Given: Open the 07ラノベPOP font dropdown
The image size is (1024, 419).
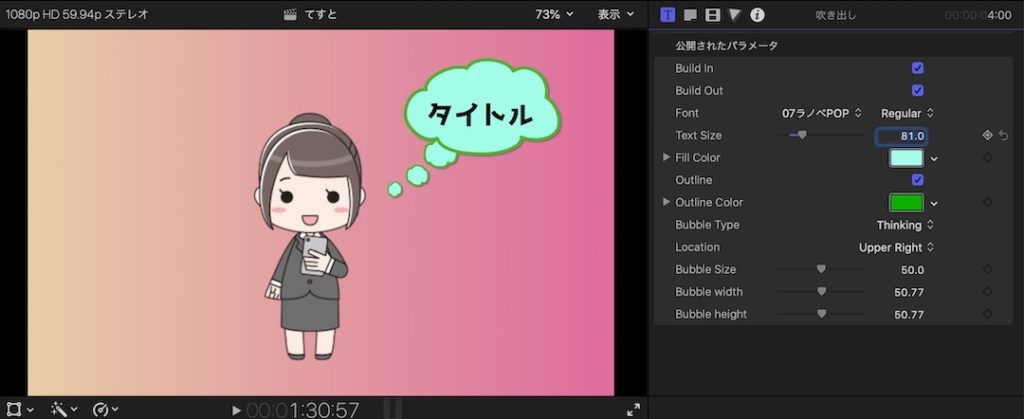Looking at the screenshot, I should click(822, 113).
